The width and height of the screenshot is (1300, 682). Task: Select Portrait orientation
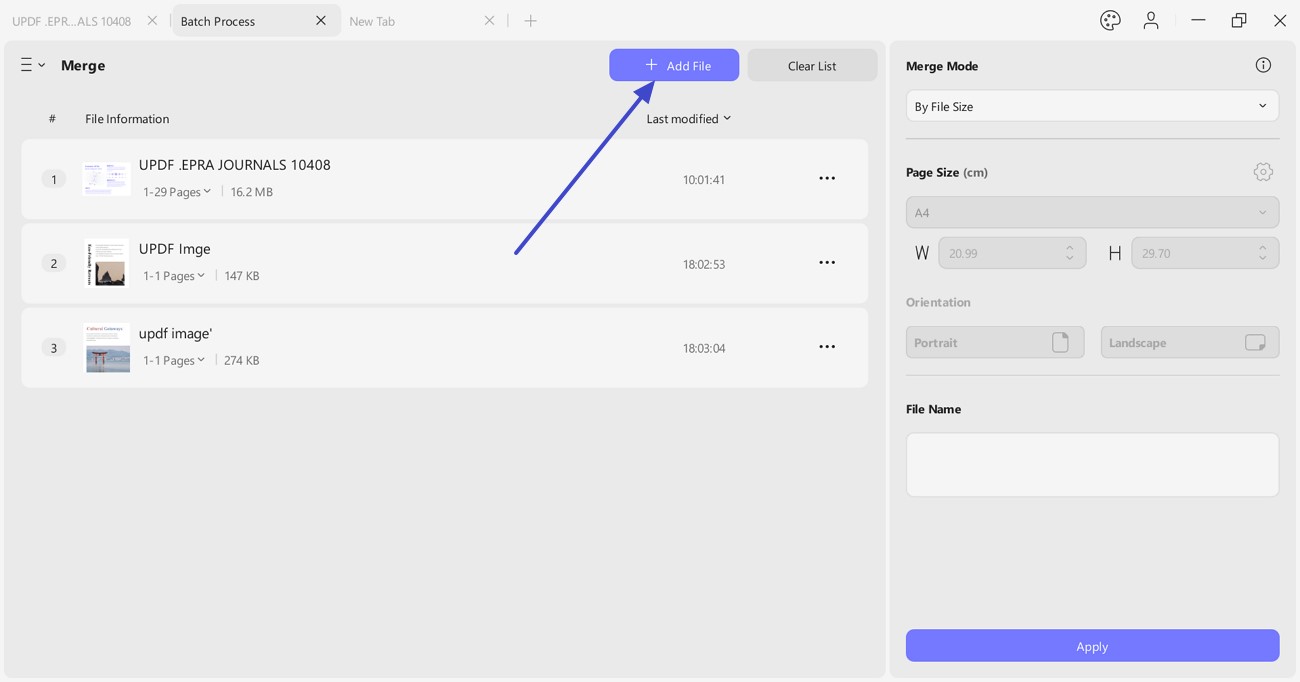click(x=994, y=342)
